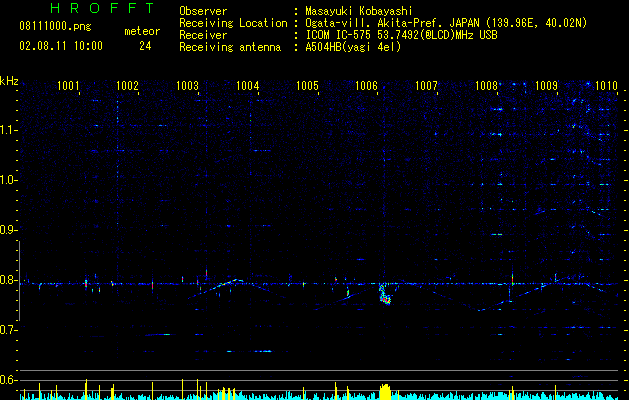629x400 pixels.
Task: Click the Receiver label
Action: (203, 35)
